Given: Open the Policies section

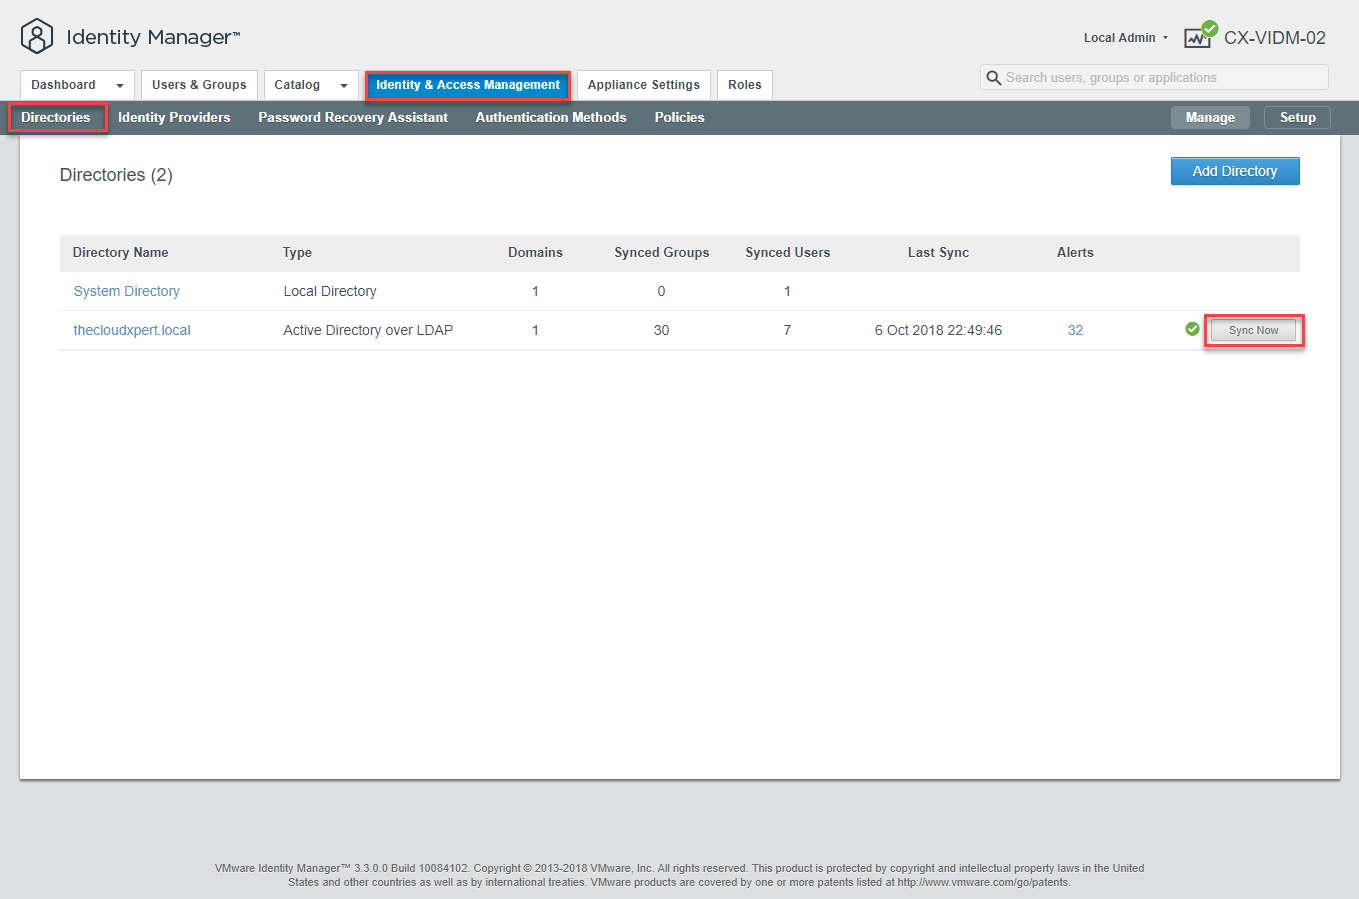Looking at the screenshot, I should tap(679, 117).
